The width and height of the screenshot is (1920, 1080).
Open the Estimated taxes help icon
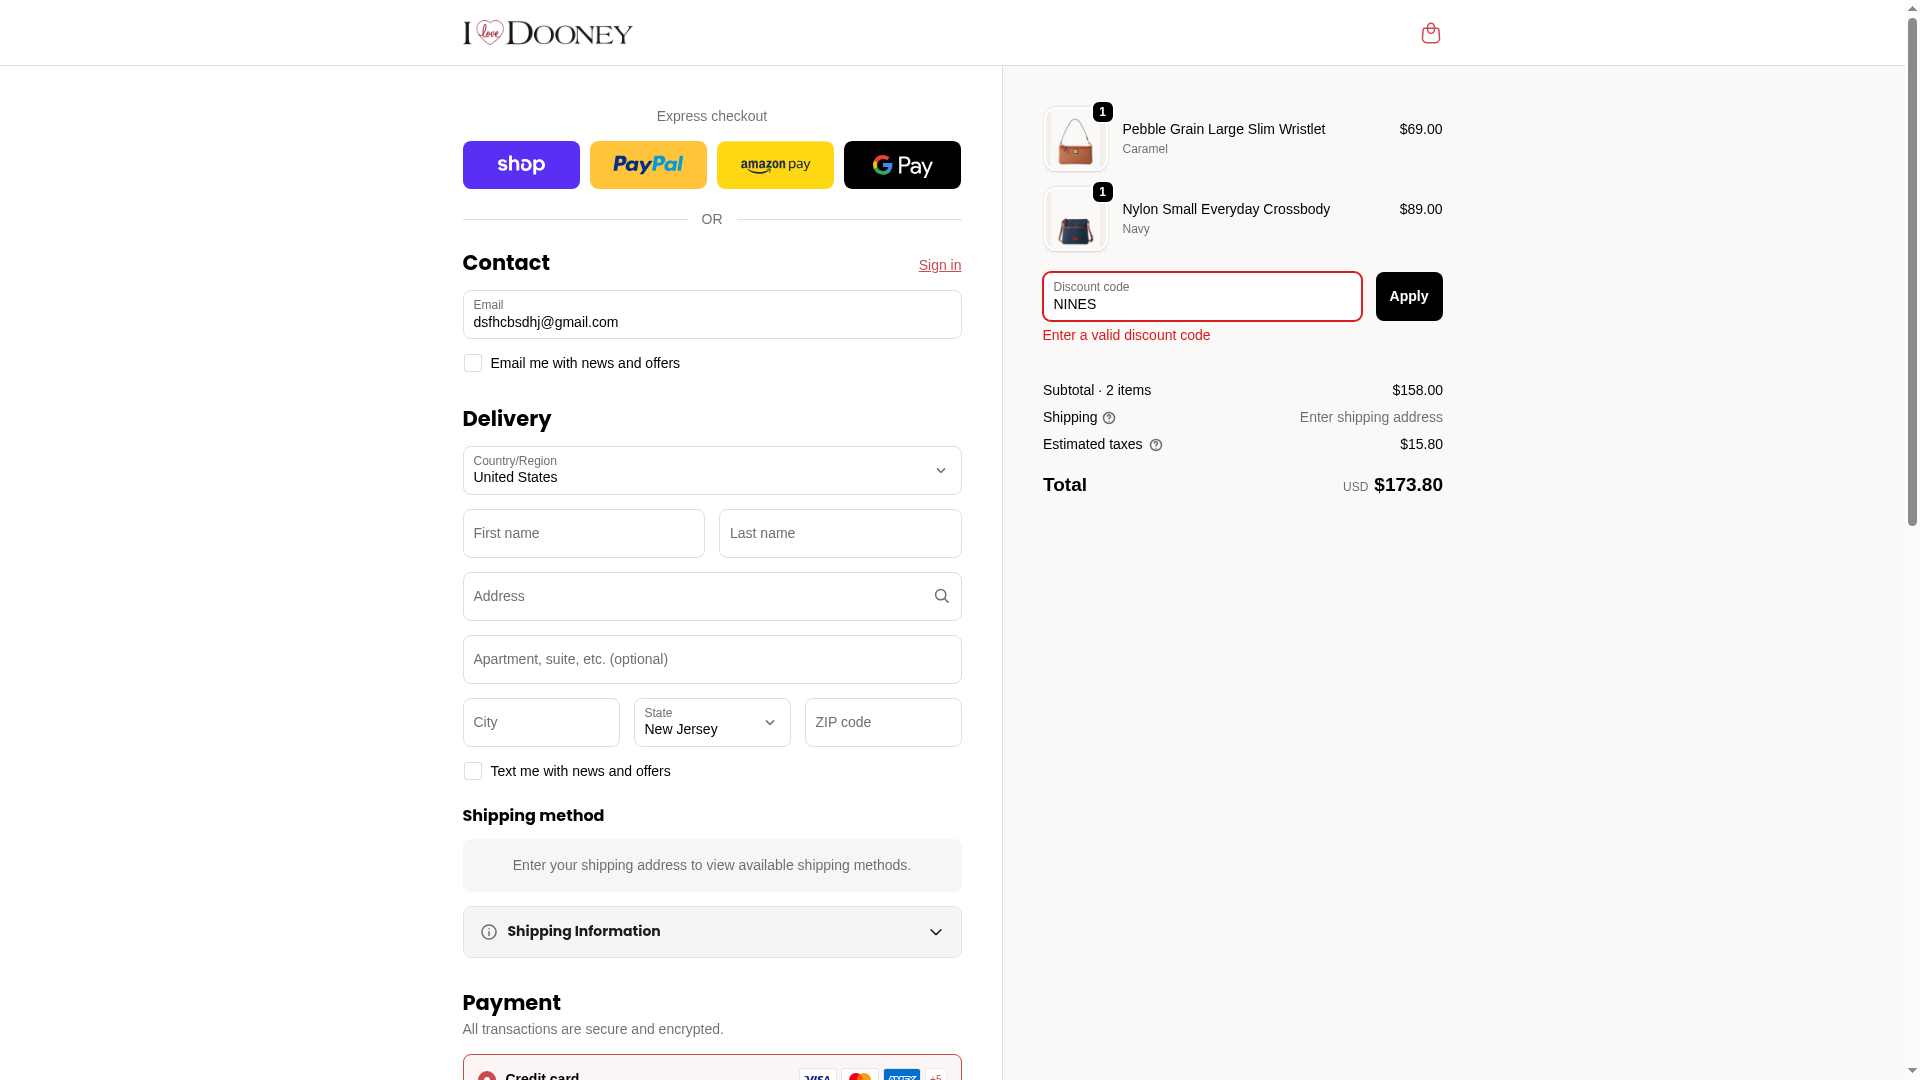point(1156,445)
